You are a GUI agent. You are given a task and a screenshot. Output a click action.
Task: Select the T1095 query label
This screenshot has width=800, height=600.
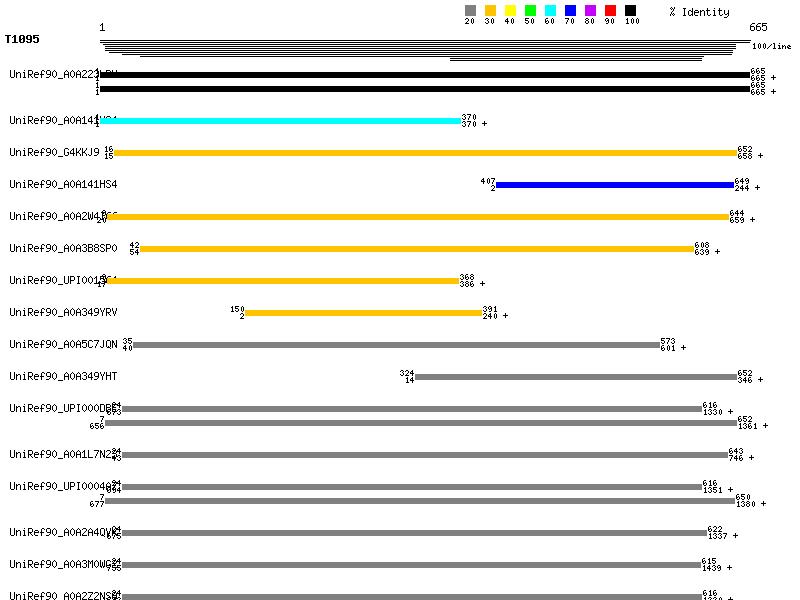[x=22, y=40]
